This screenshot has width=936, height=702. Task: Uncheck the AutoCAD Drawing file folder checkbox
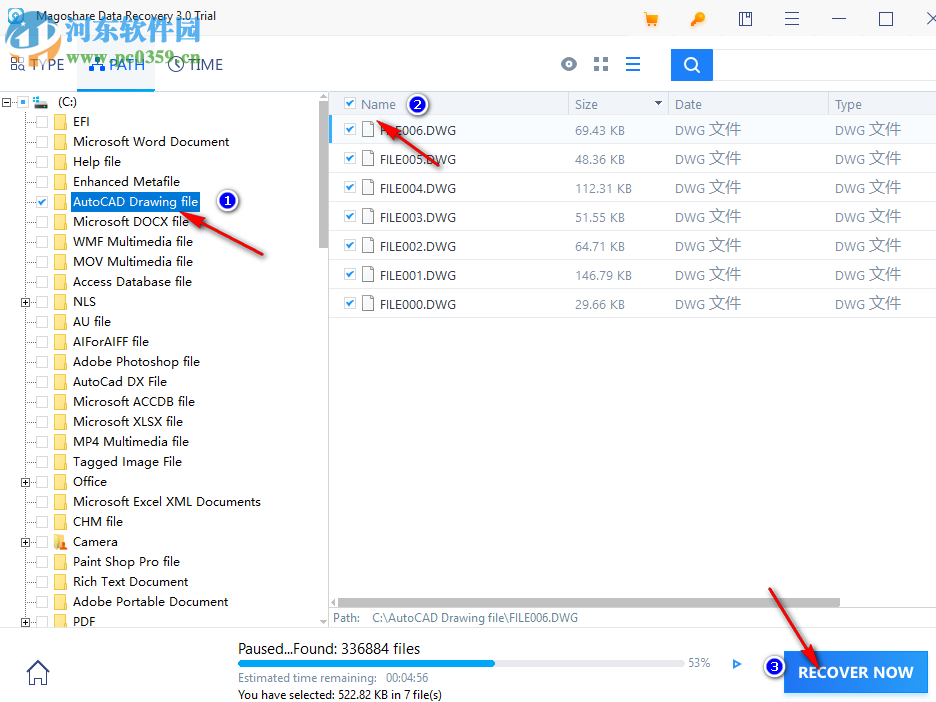pos(41,201)
